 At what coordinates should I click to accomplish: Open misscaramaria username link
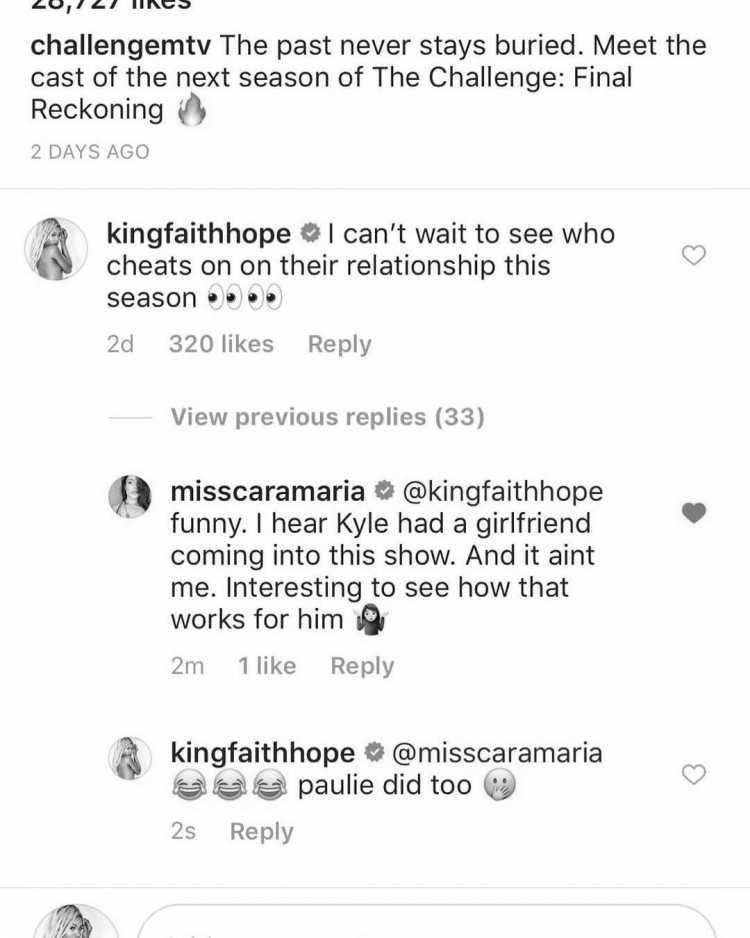click(267, 491)
